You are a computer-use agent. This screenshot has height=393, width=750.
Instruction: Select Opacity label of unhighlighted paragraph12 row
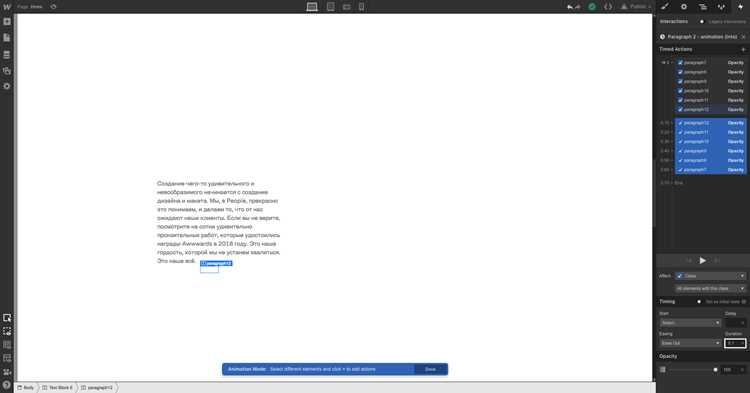click(736, 109)
